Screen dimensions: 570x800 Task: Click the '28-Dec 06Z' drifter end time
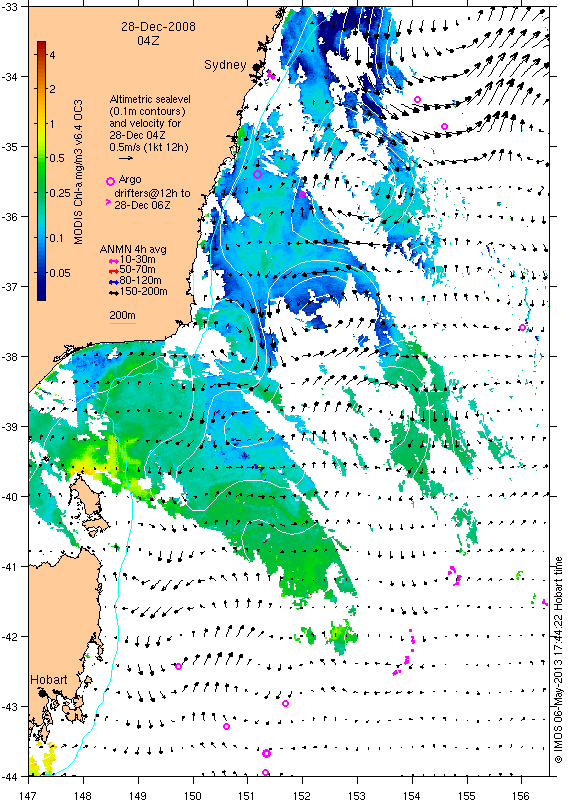point(142,205)
